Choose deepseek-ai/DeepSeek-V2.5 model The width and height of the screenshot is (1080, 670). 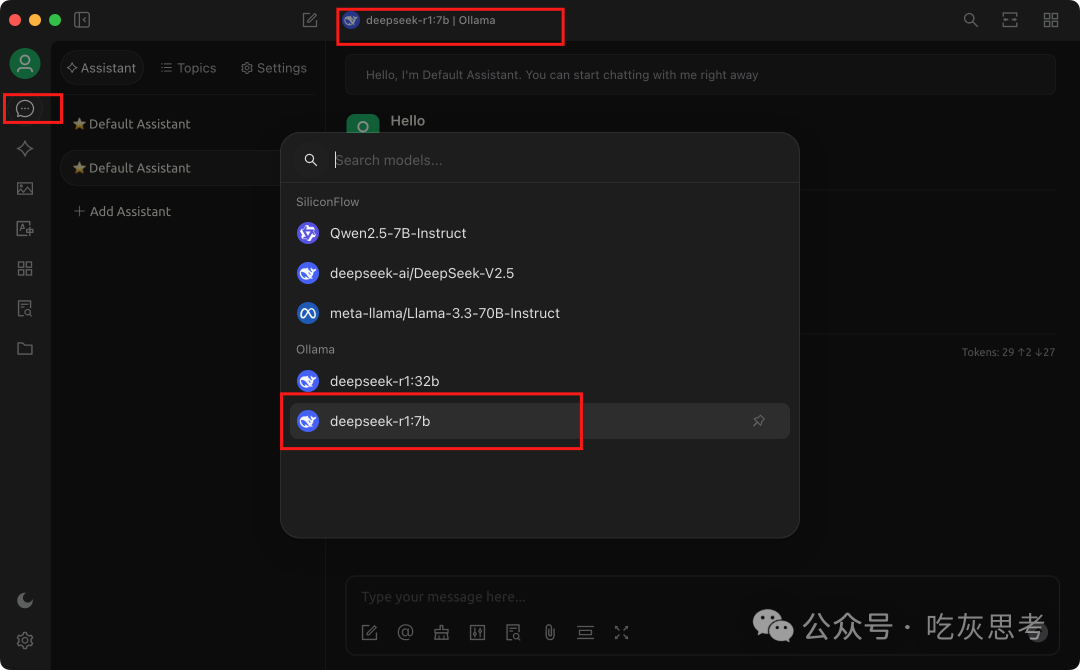[x=539, y=273]
